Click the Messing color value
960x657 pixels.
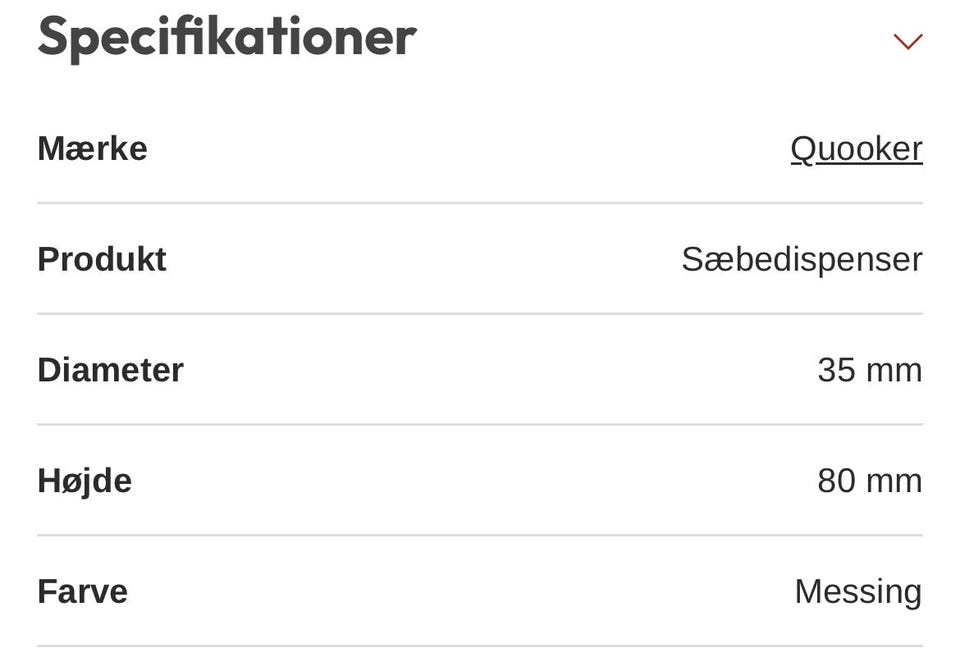(x=857, y=591)
